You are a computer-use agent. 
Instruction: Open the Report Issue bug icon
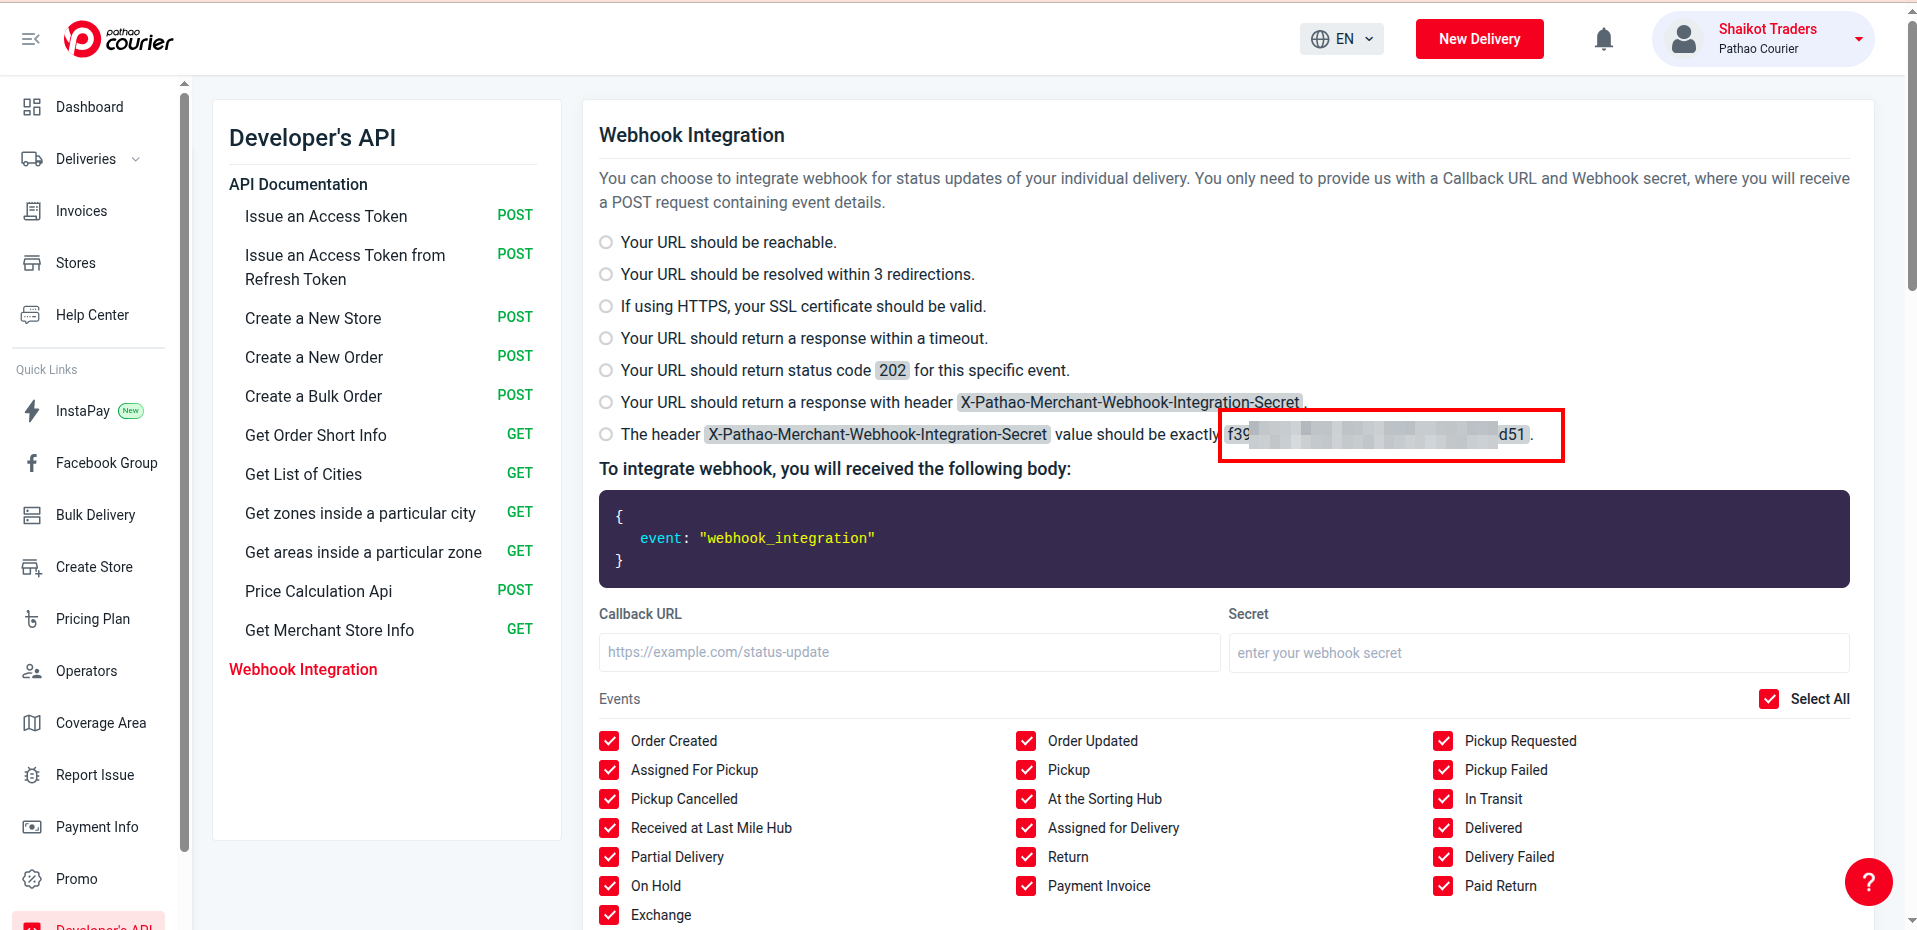point(32,775)
